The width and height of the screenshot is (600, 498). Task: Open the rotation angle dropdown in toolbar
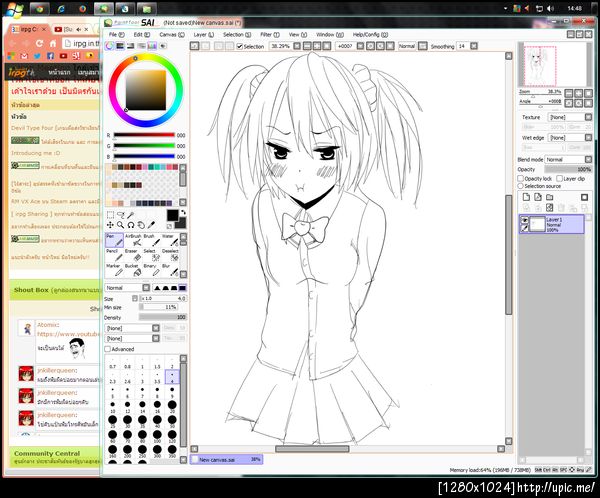pos(360,46)
